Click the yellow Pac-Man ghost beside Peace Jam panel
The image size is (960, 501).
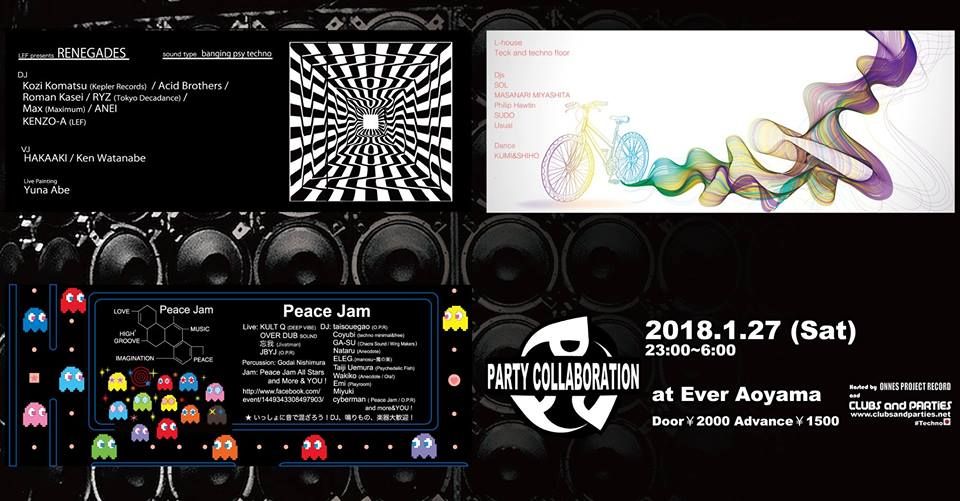click(456, 318)
